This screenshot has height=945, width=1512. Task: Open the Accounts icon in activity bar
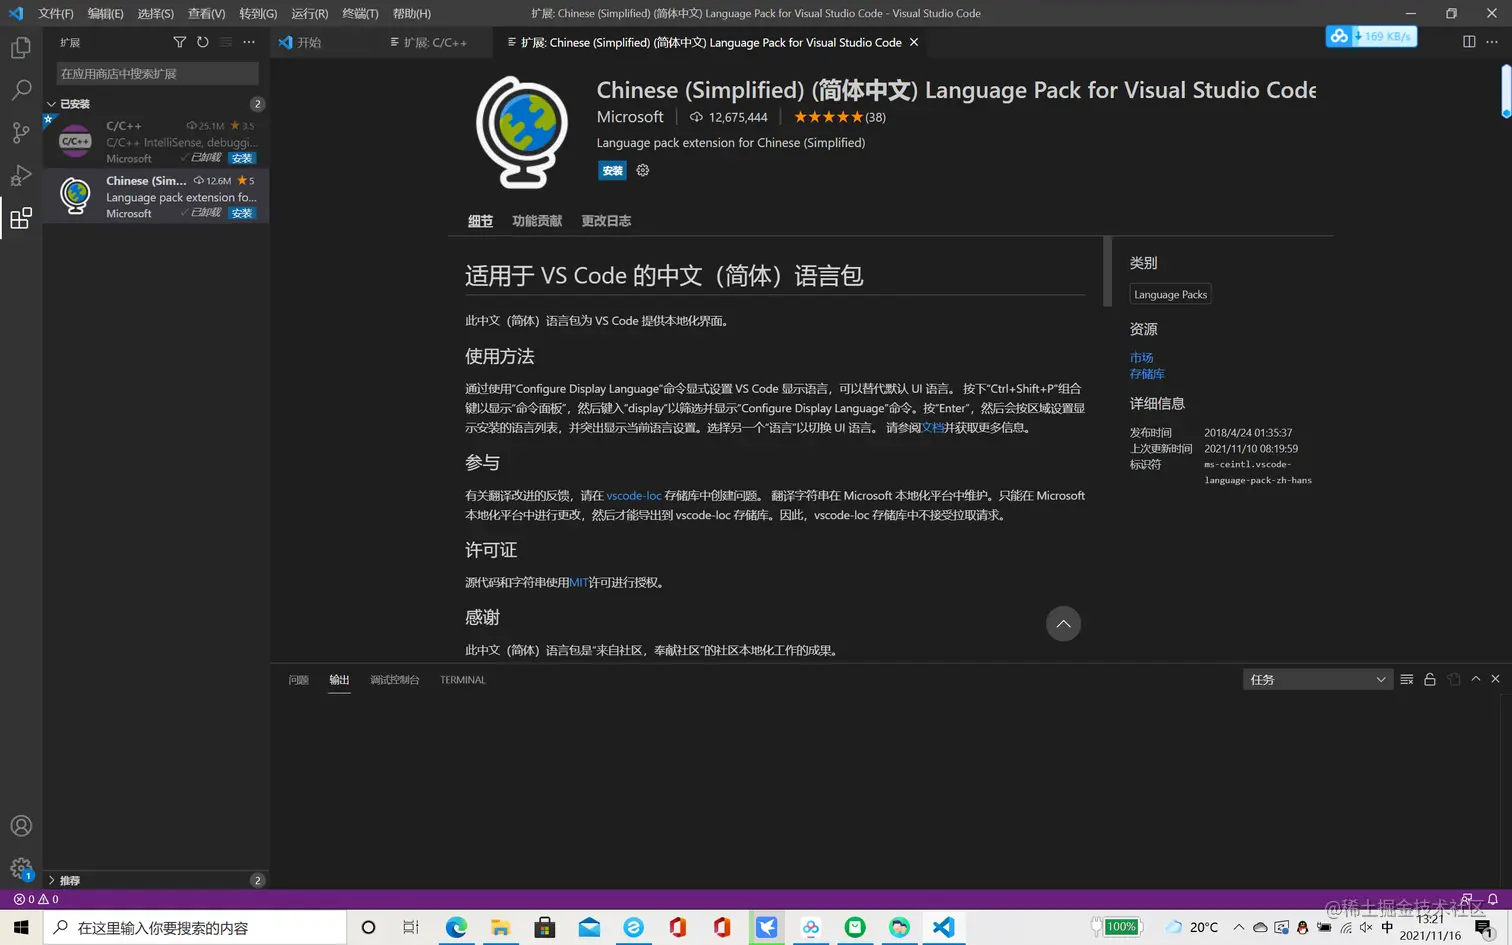pos(21,826)
